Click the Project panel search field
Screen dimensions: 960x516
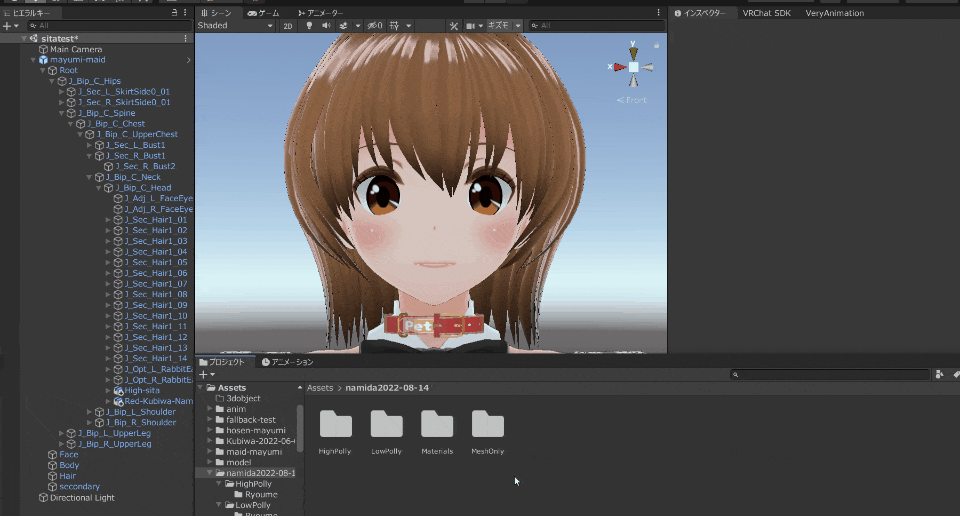[x=830, y=374]
